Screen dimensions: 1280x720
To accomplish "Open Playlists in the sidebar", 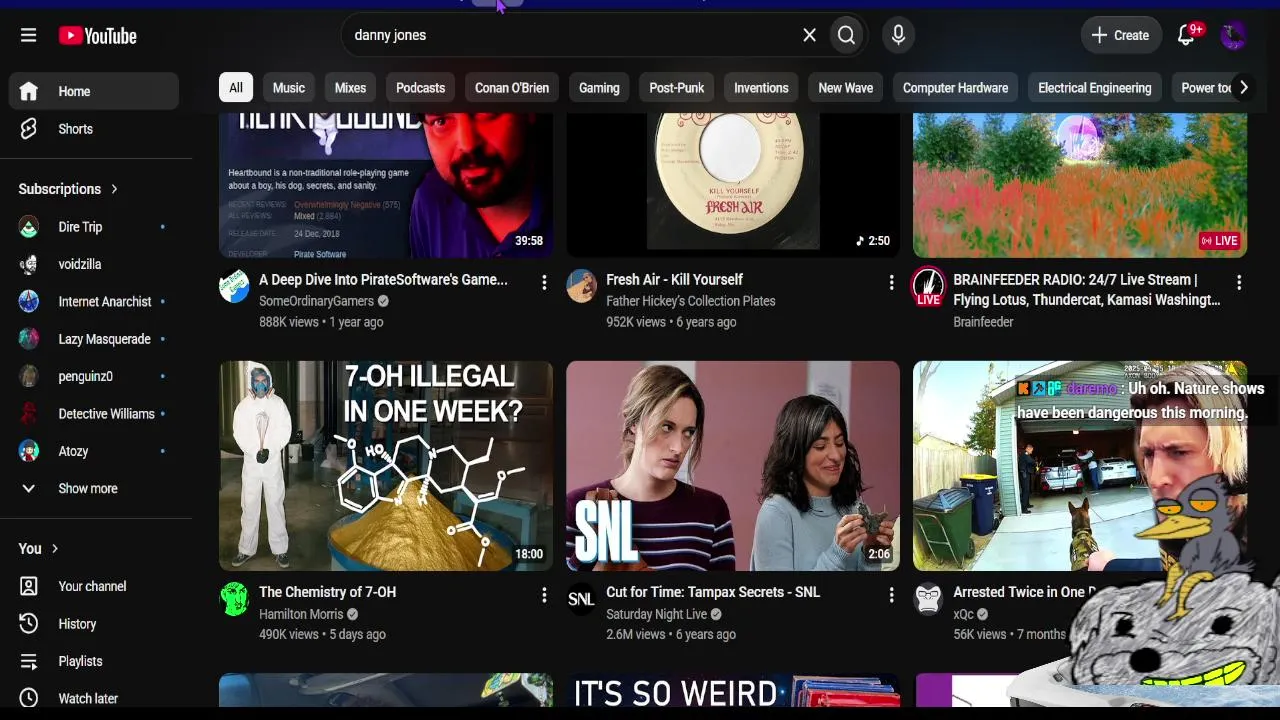I will point(94,661).
